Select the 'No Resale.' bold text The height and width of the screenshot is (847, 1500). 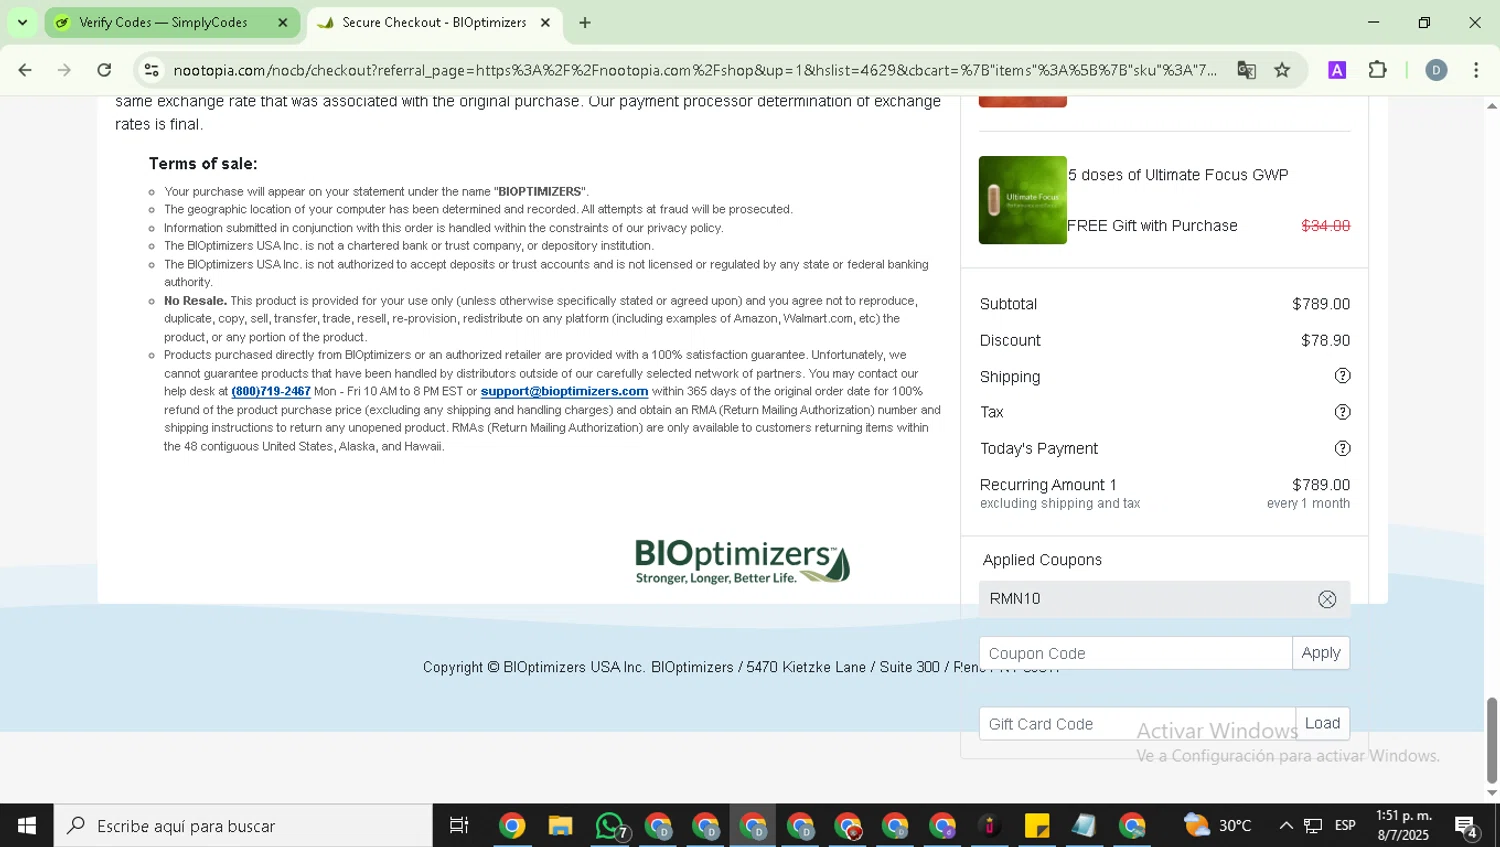(x=195, y=301)
